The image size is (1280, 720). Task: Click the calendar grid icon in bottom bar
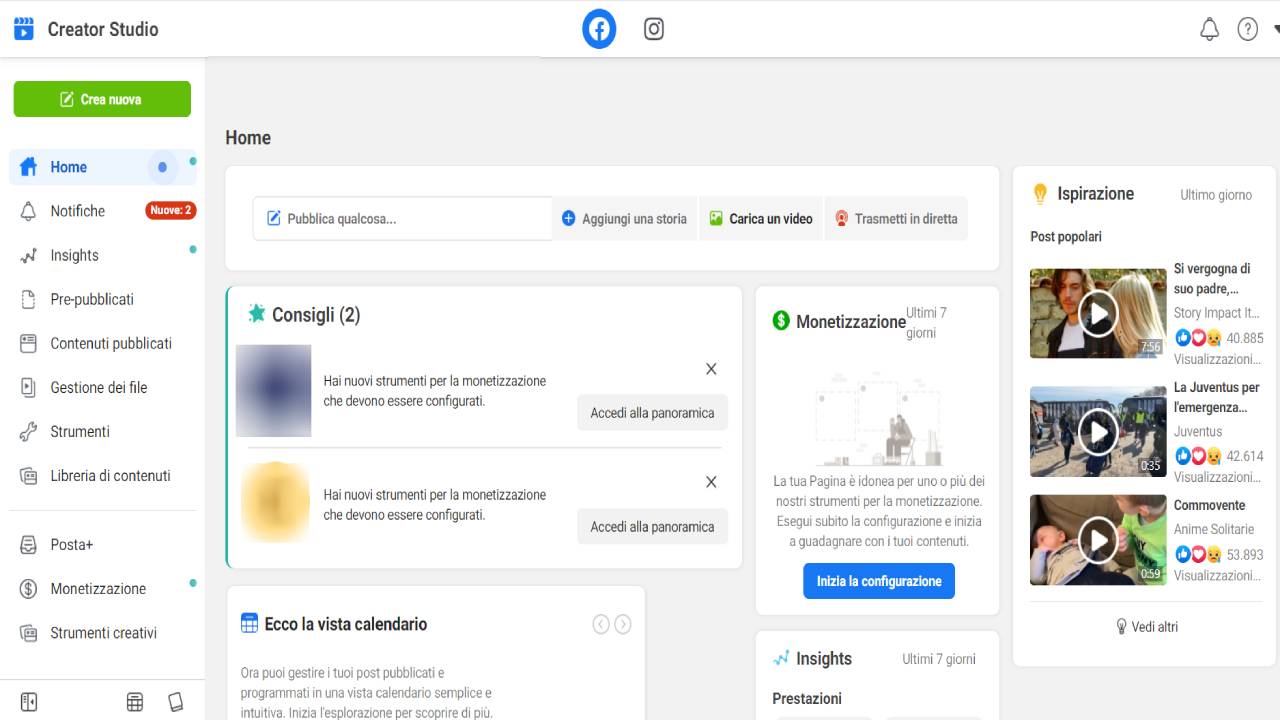click(135, 702)
